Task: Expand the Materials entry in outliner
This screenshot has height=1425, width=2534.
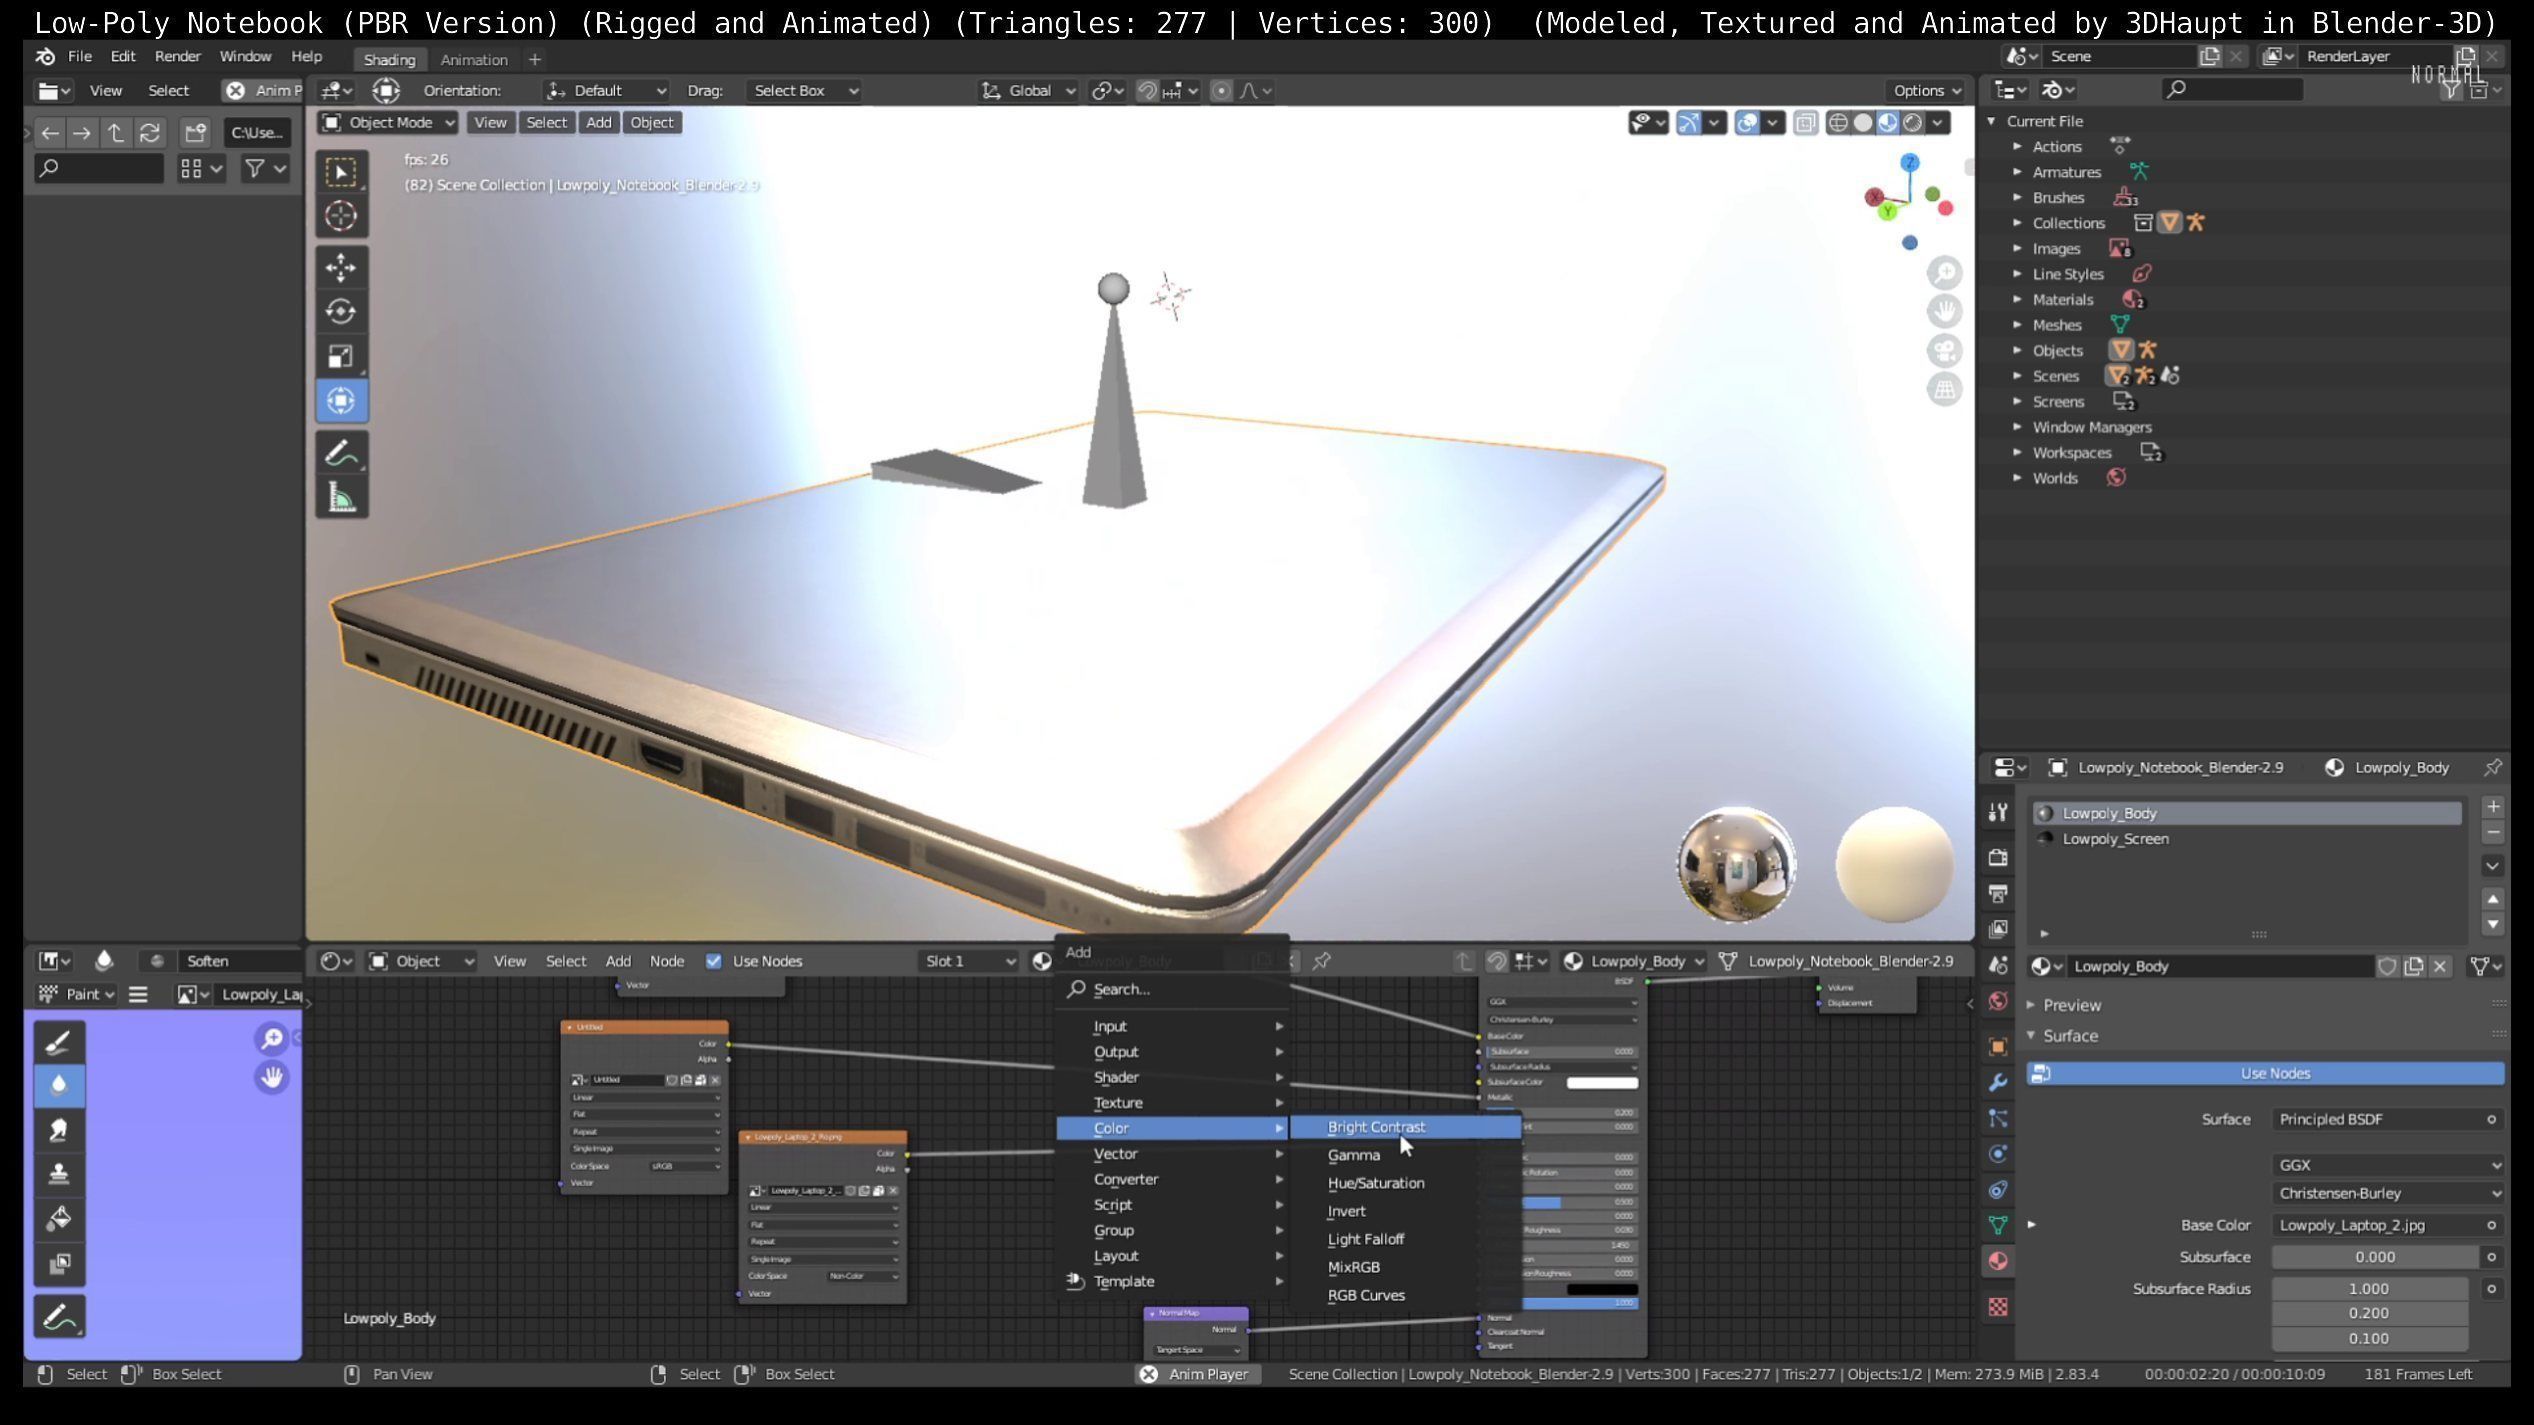Action: [x=2017, y=299]
